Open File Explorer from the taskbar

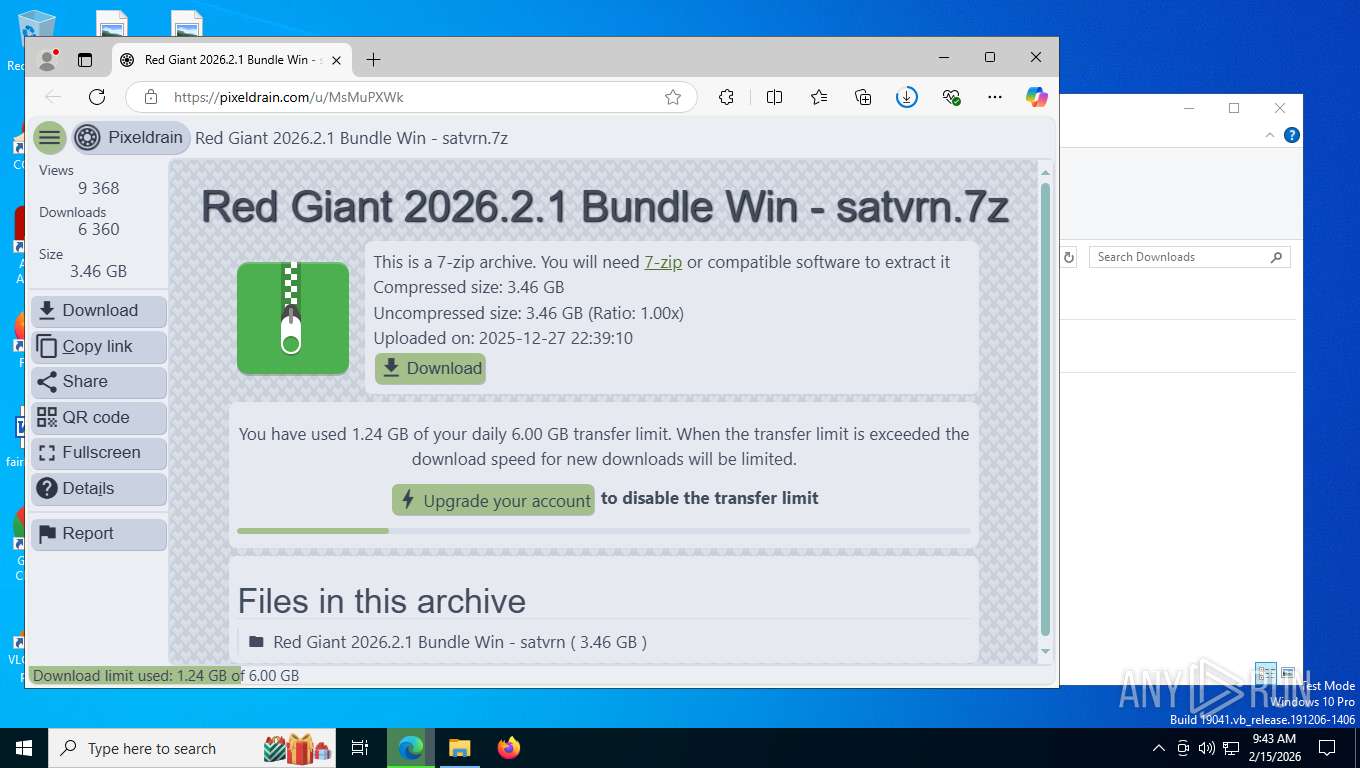(x=459, y=748)
